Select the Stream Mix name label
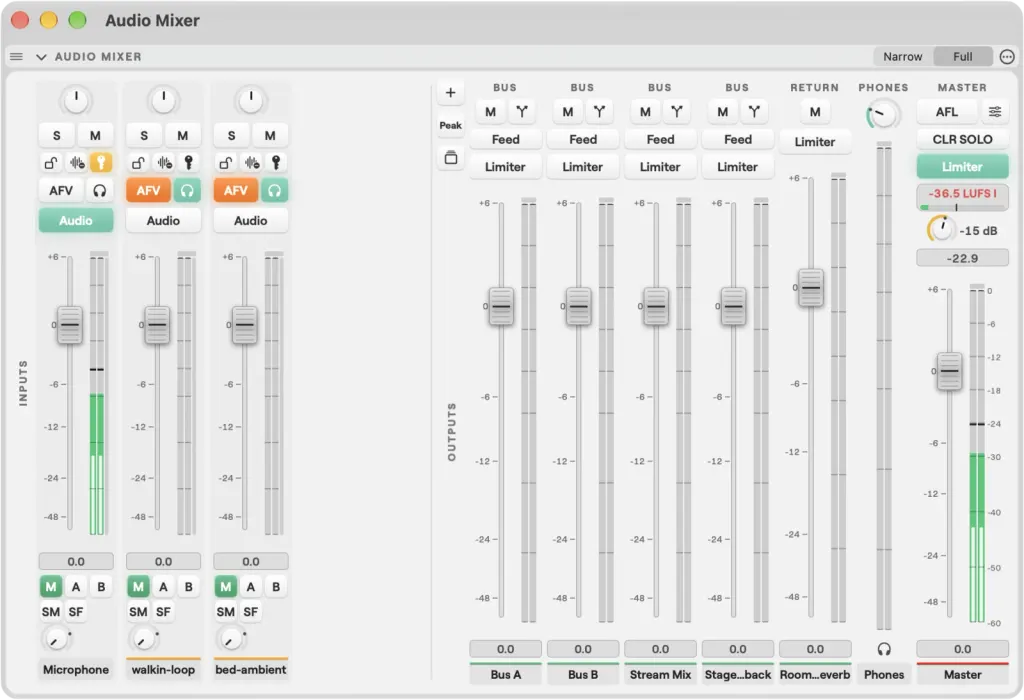Screen dimensions: 1024x700 660,675
